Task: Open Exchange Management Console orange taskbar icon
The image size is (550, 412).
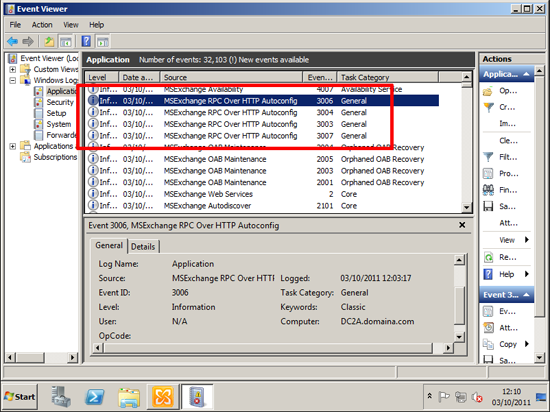Action: pyautogui.click(x=163, y=397)
